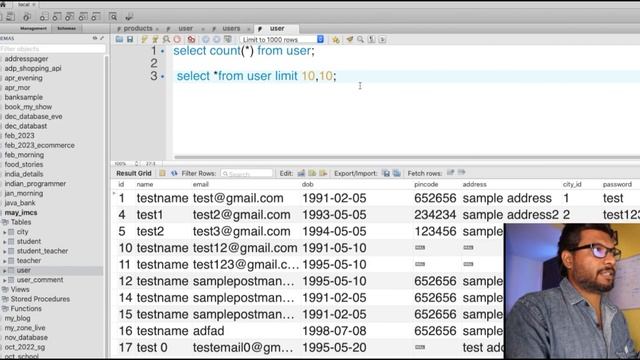
Task: Click the Filter Rows search field
Action: click(247, 173)
